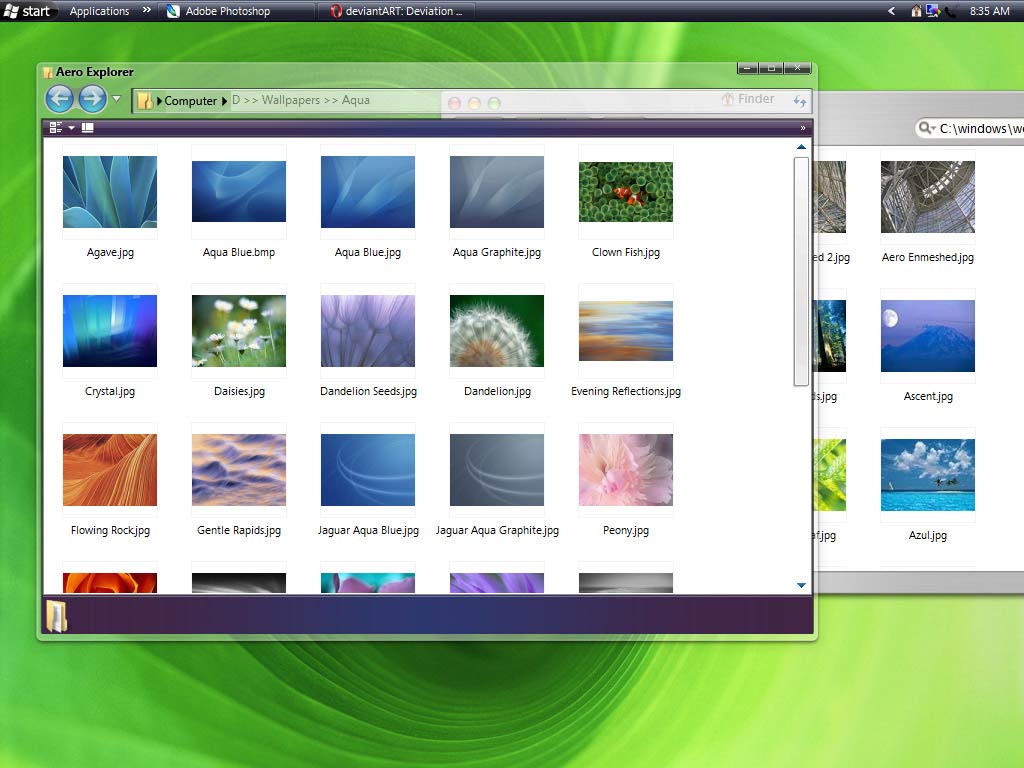Image resolution: width=1024 pixels, height=768 pixels.
Task: Click the views icon in toolbar
Action: click(x=56, y=127)
